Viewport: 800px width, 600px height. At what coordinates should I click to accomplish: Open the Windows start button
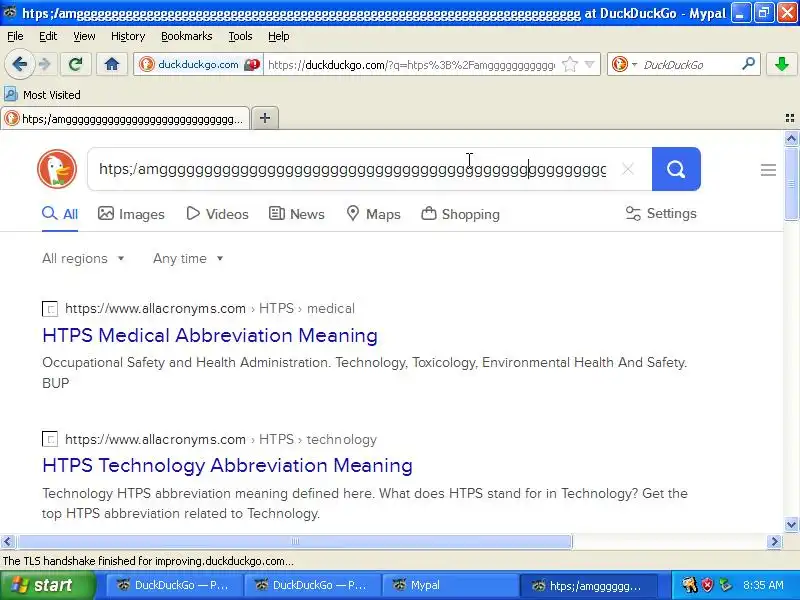pos(47,585)
